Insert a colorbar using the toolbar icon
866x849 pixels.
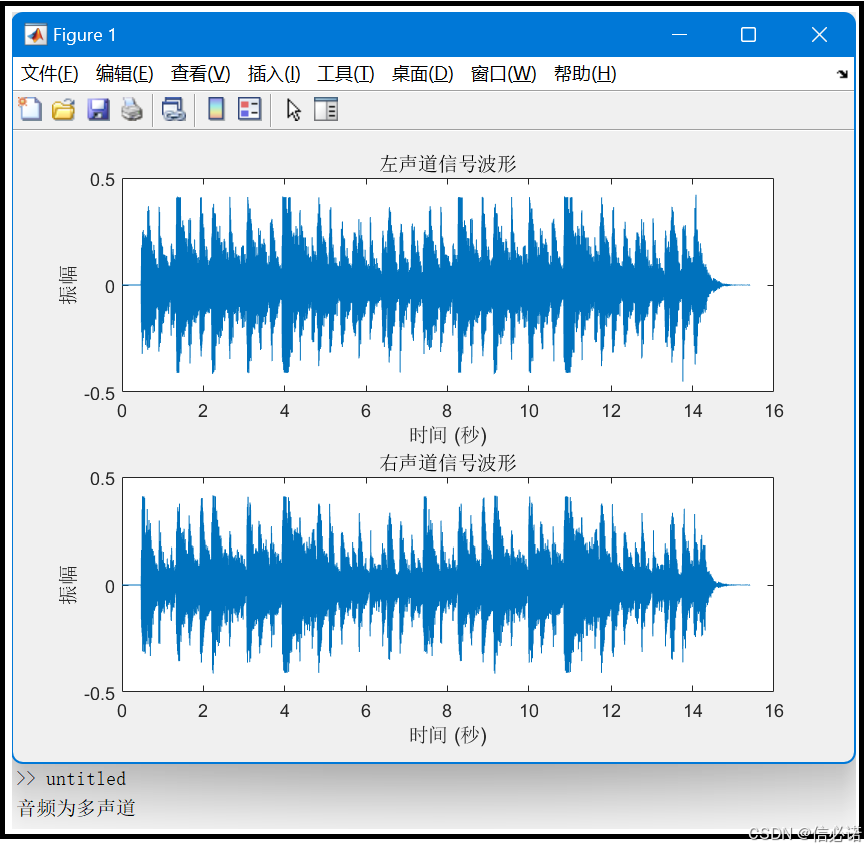[x=216, y=109]
